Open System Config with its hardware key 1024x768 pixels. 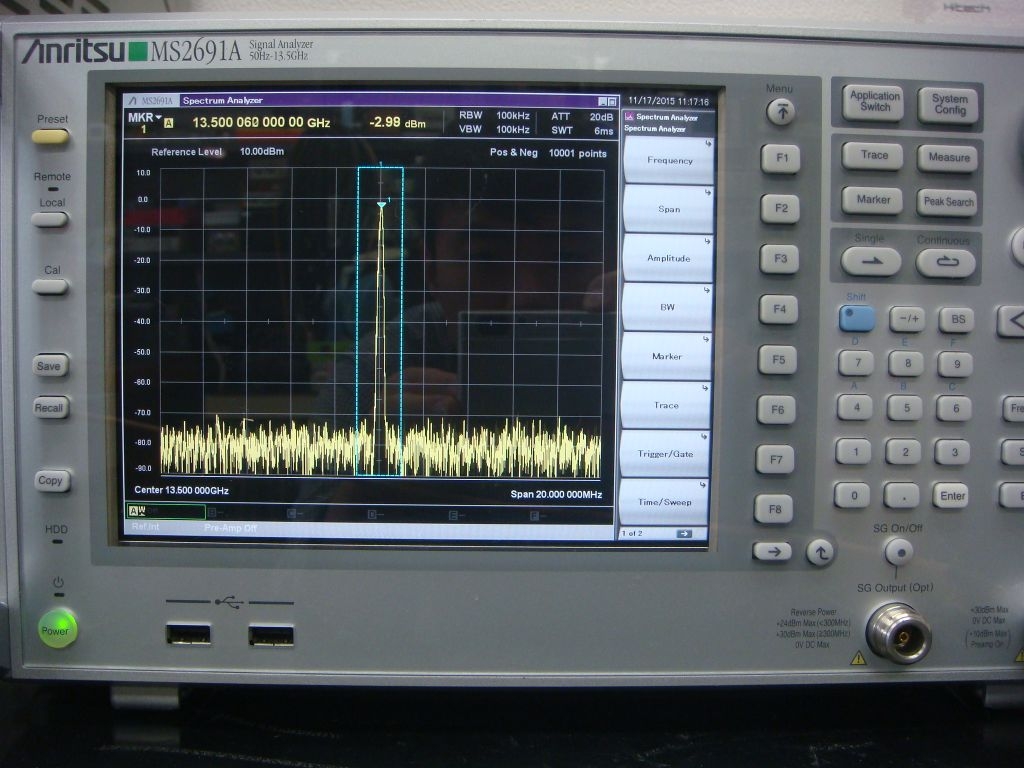[950, 104]
